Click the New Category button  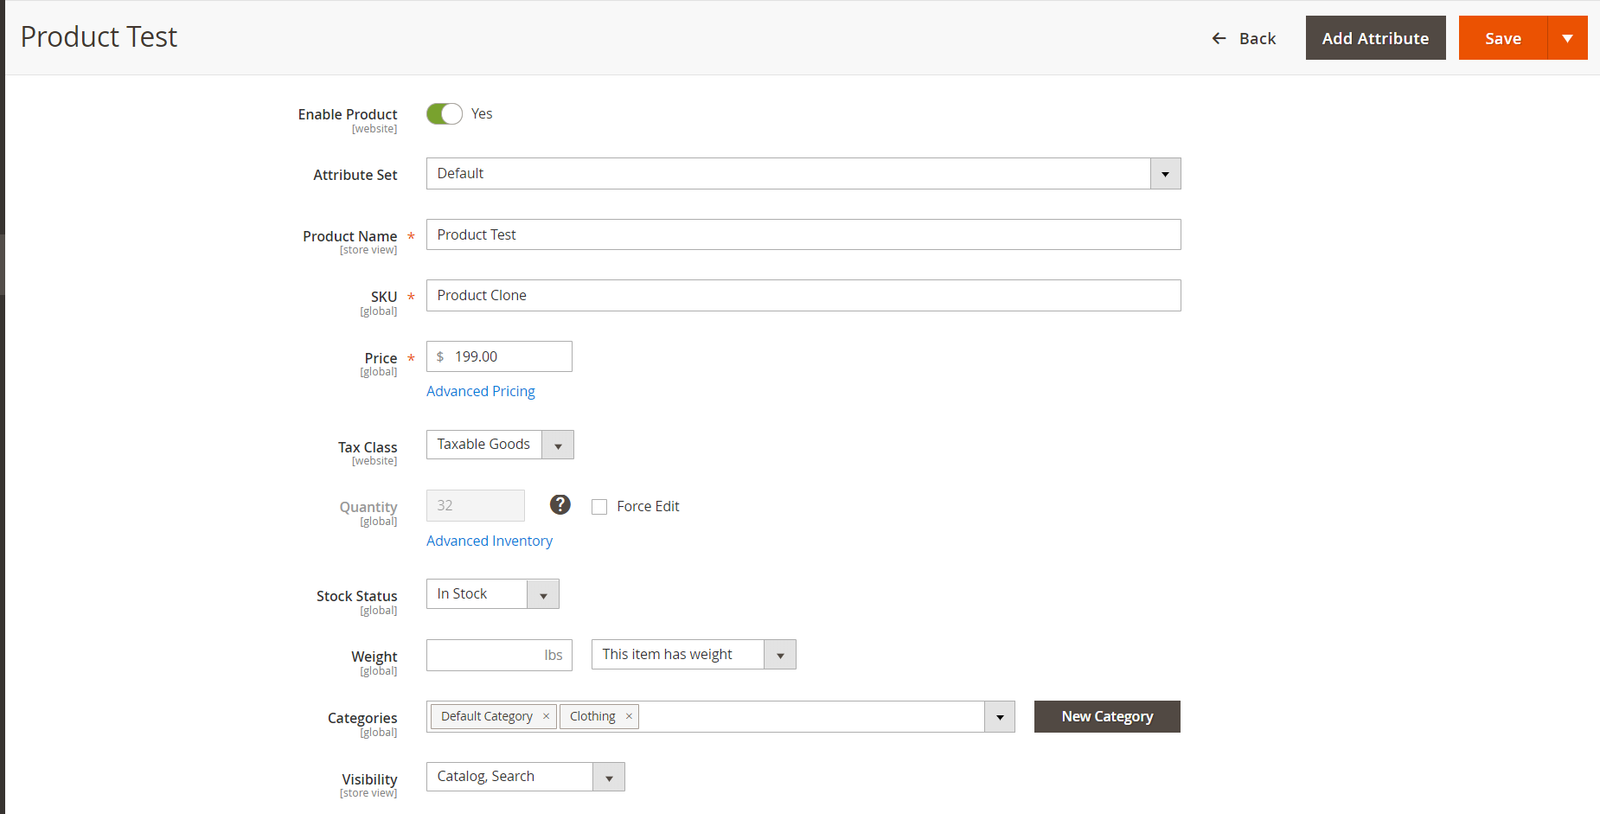point(1107,717)
